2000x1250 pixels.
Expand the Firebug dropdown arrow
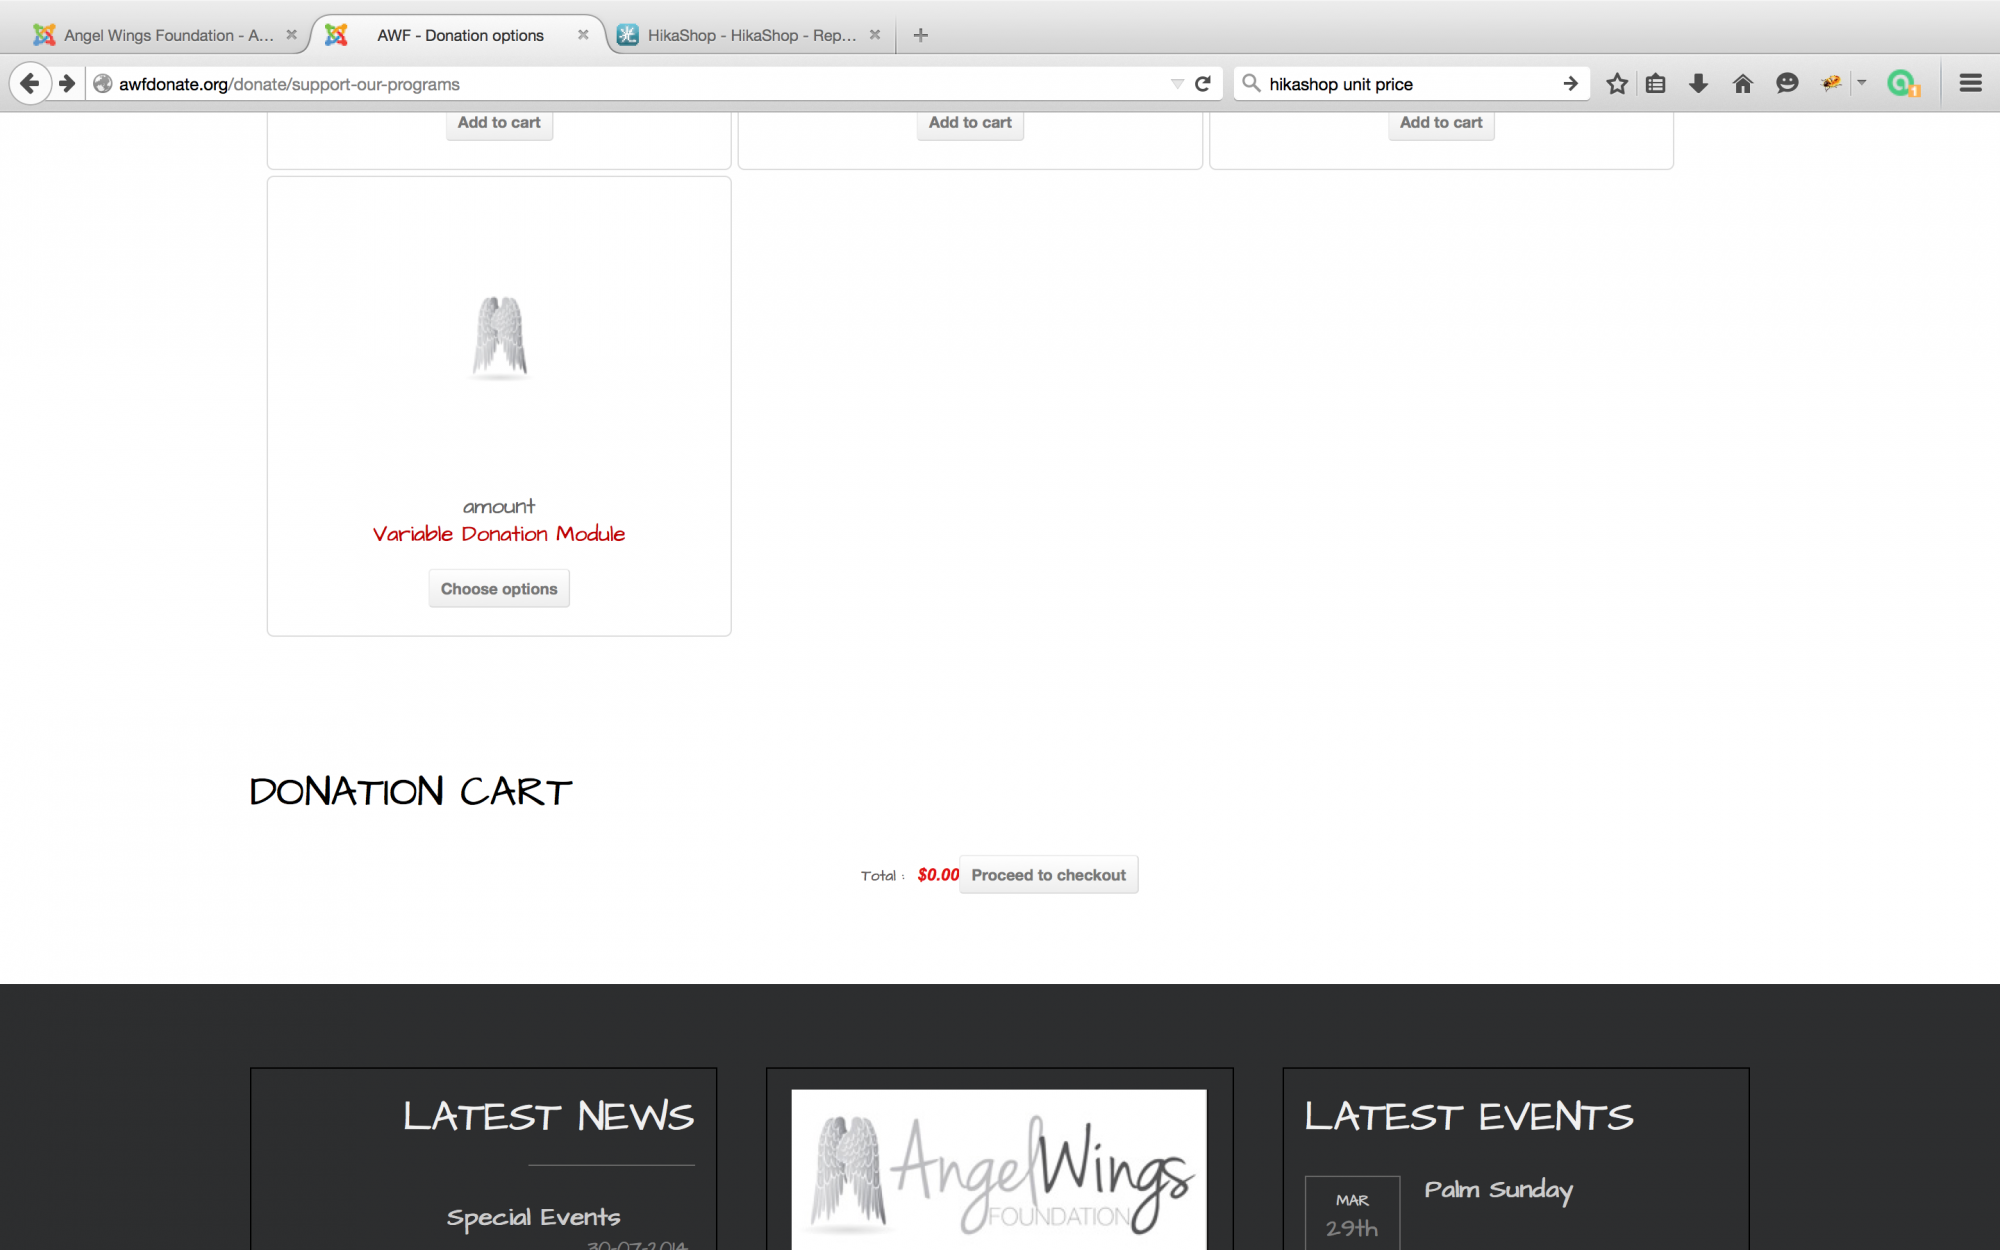(x=1862, y=83)
